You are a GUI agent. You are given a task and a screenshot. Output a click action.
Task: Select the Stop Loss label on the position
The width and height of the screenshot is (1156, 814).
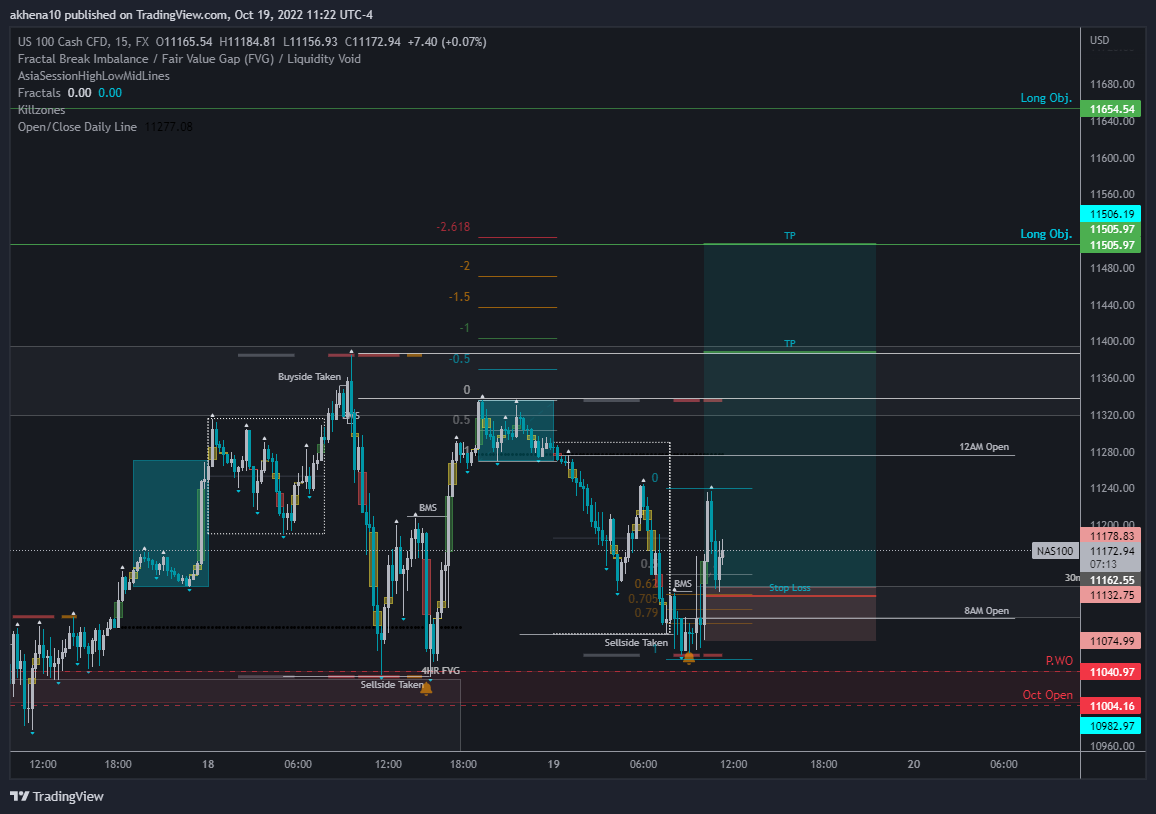pos(790,588)
